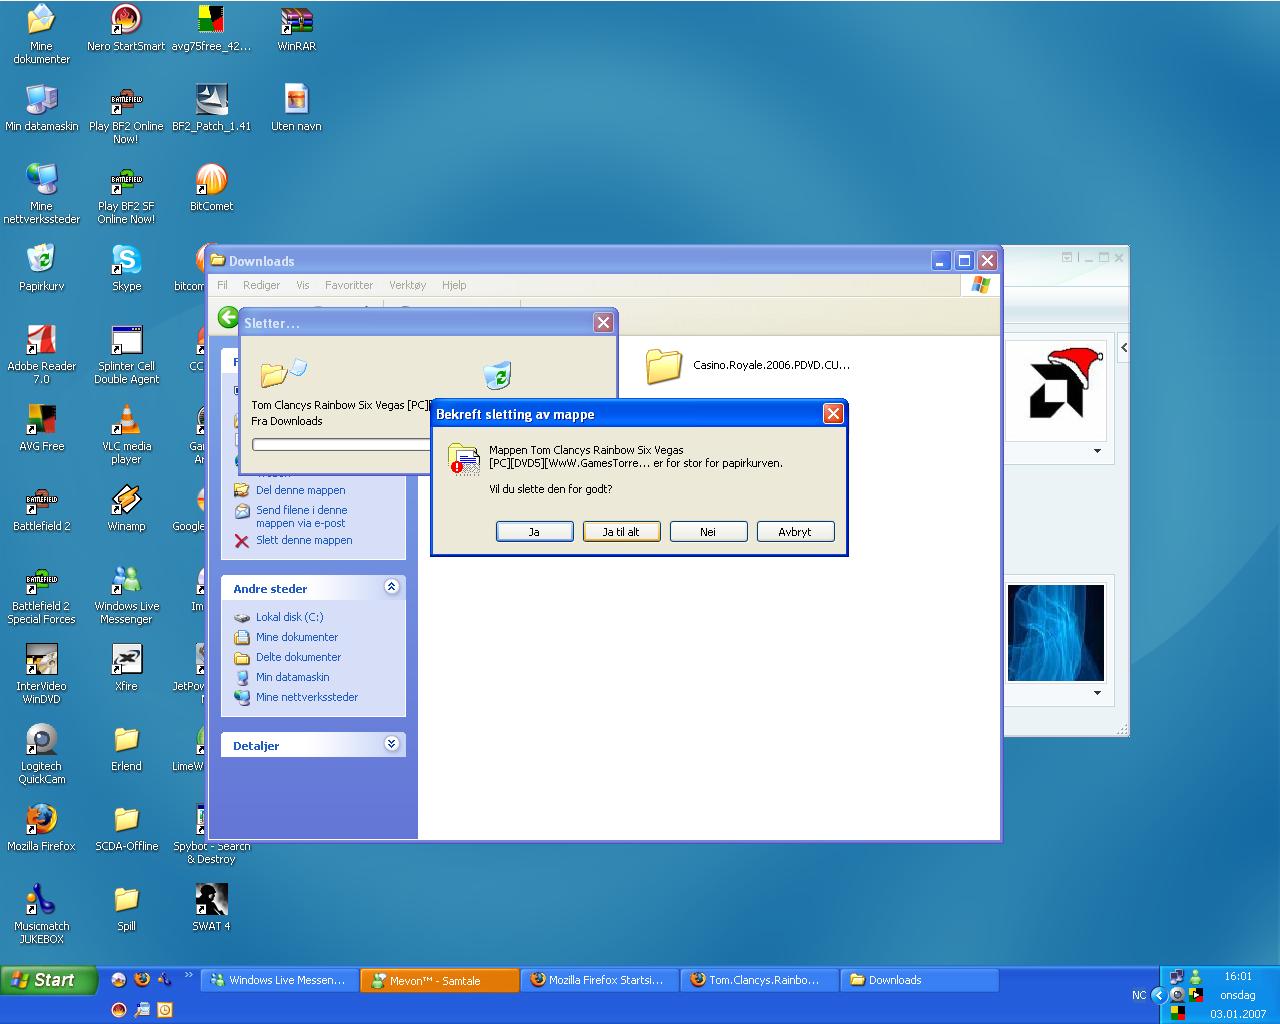Image resolution: width=1280 pixels, height=1024 pixels.
Task: Open the Spill folder on desktop
Action: 126,908
